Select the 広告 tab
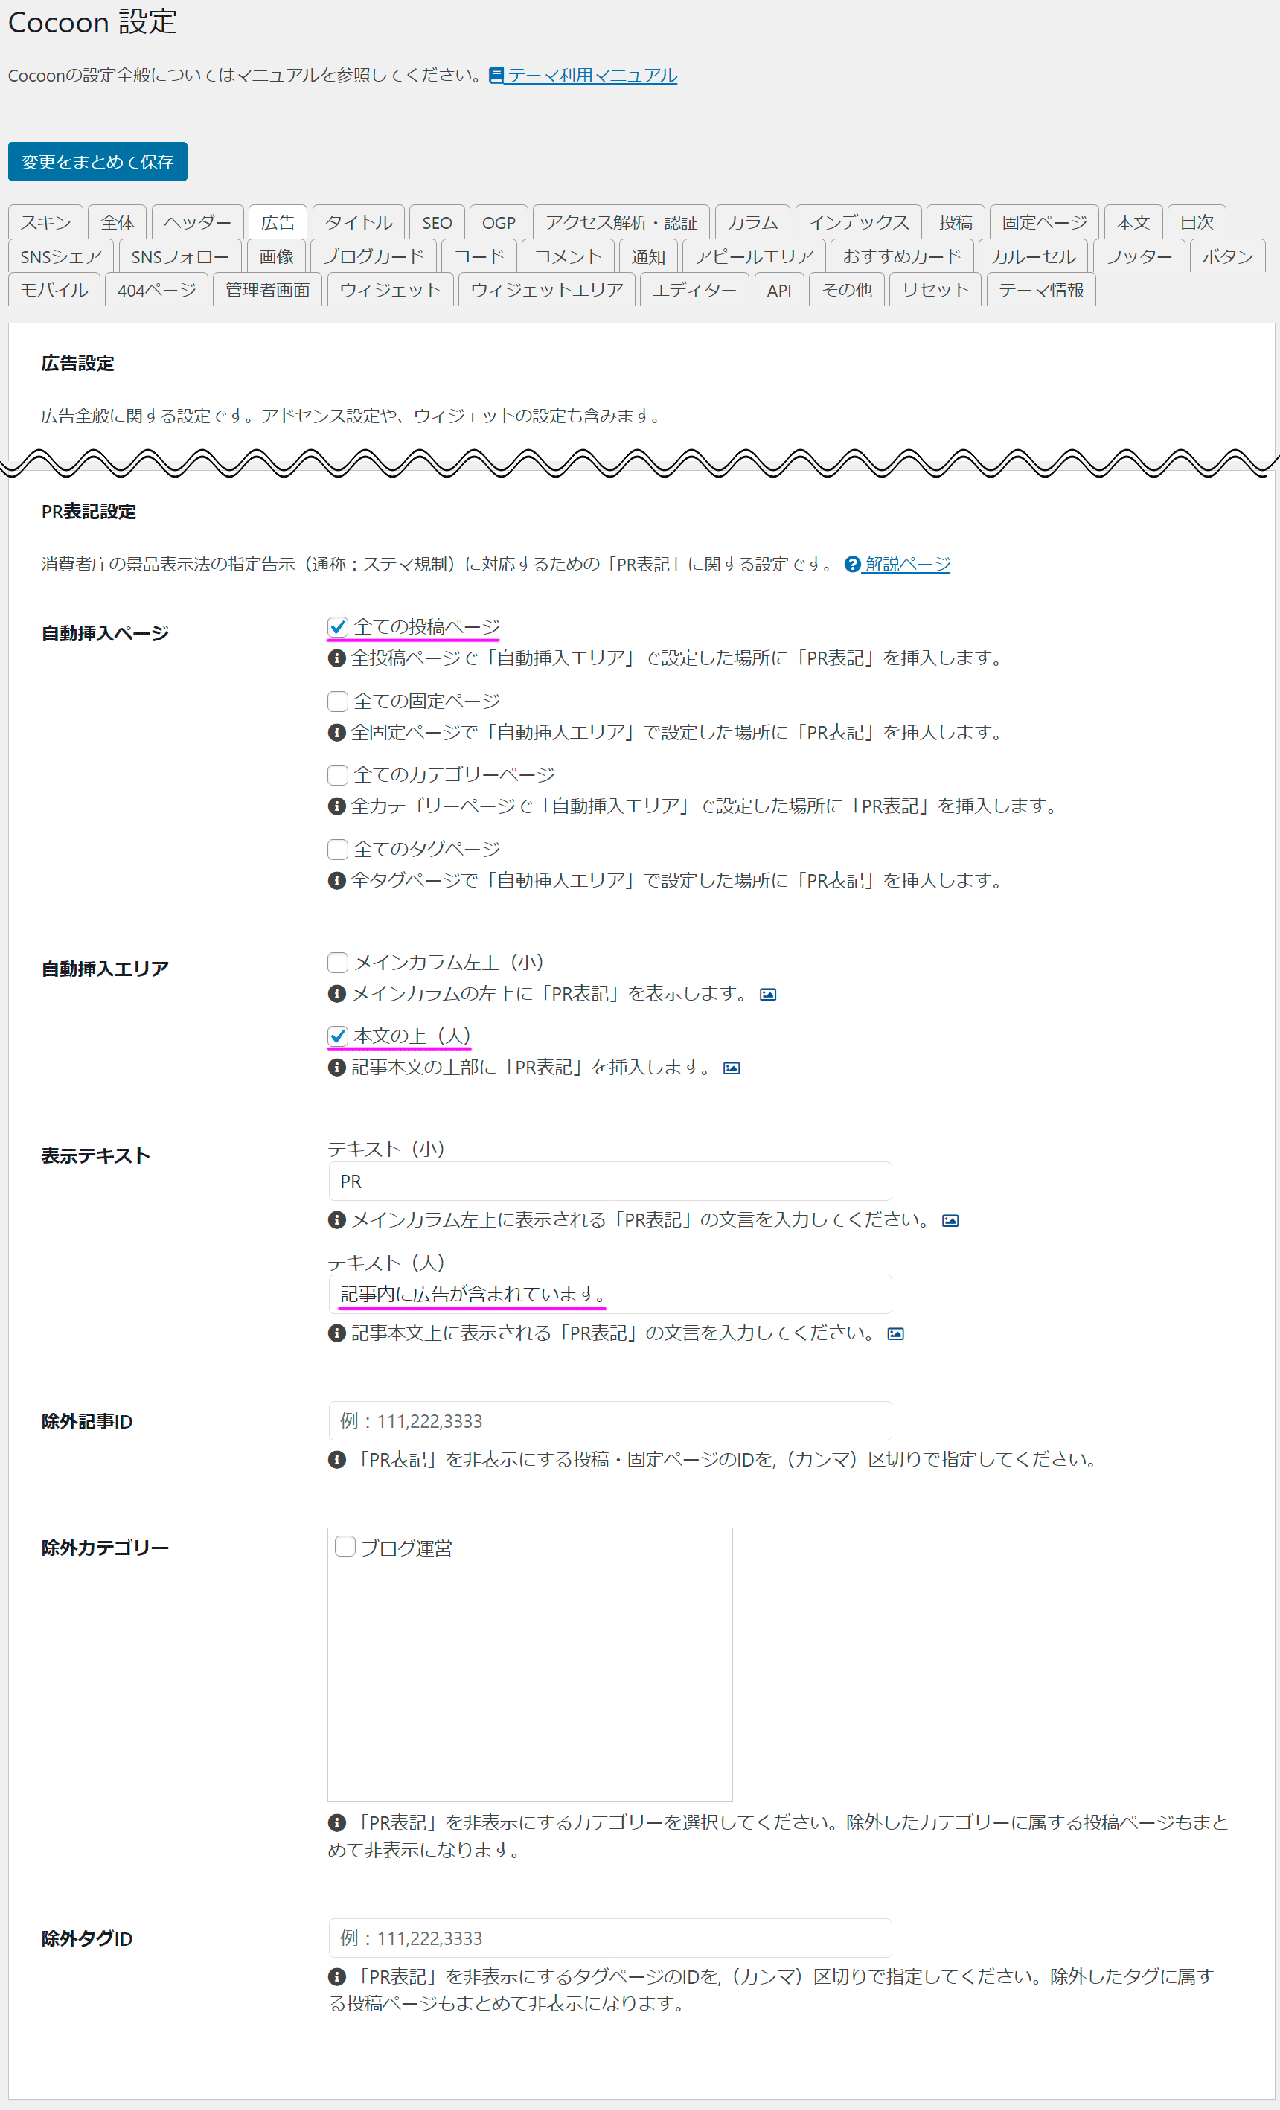This screenshot has width=1280, height=2110. point(278,222)
